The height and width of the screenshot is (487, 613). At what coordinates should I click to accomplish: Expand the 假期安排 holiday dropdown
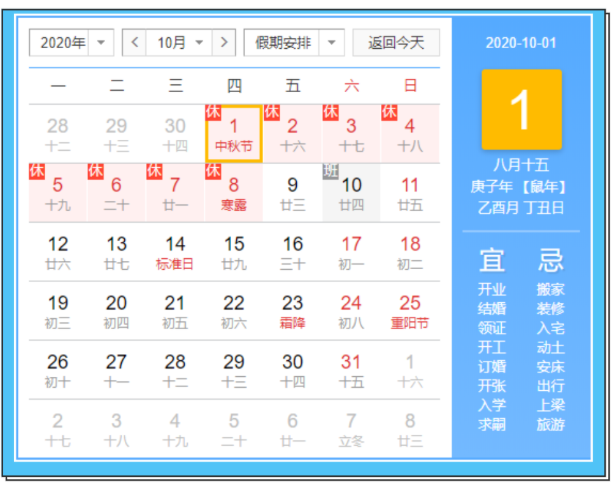[294, 42]
